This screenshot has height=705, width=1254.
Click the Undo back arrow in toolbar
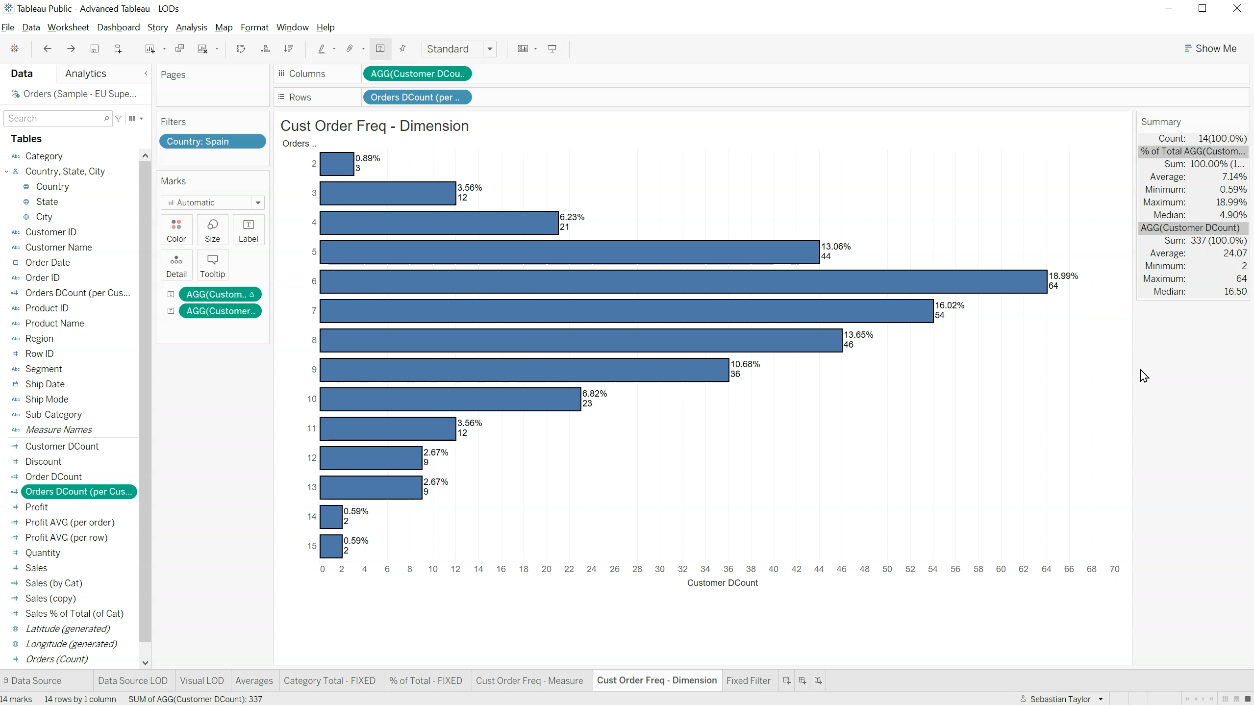pyautogui.click(x=47, y=49)
